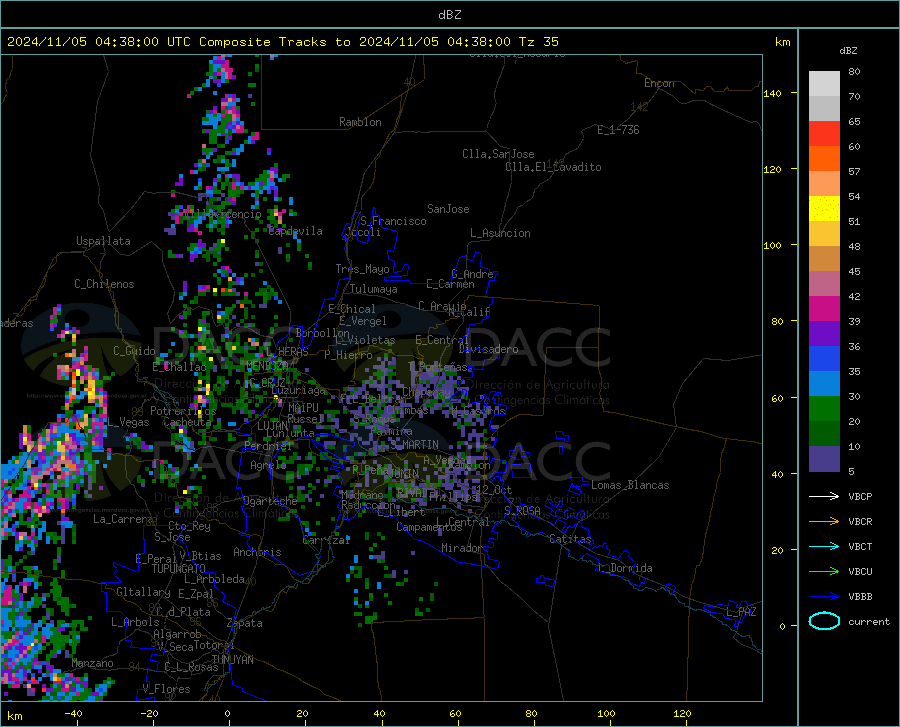Click the Tulumaya place label

coord(374,289)
